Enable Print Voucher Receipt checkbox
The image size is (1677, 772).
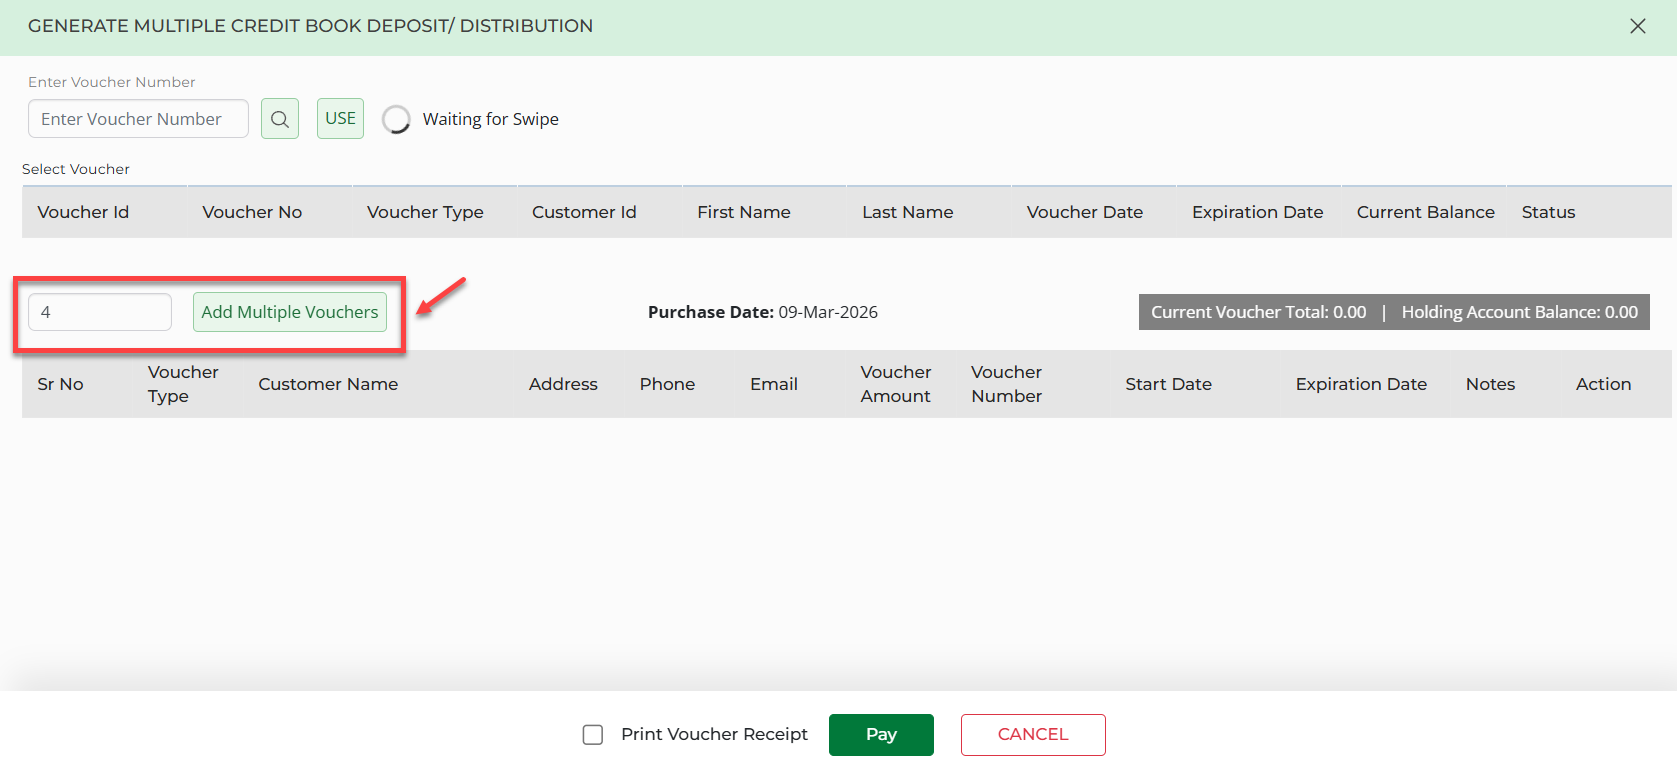coord(593,735)
